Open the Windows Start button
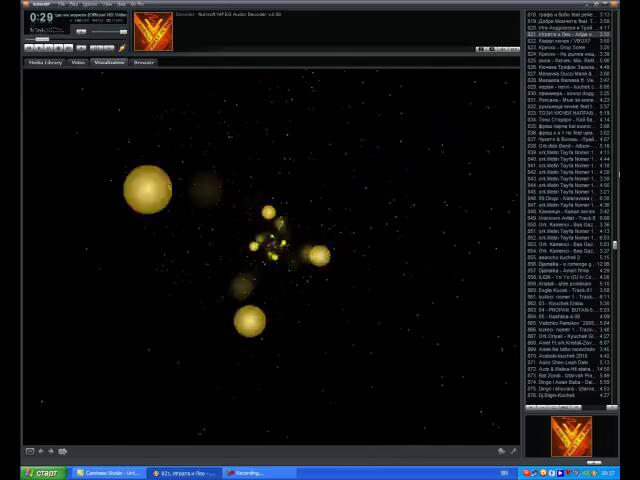 click(42, 473)
